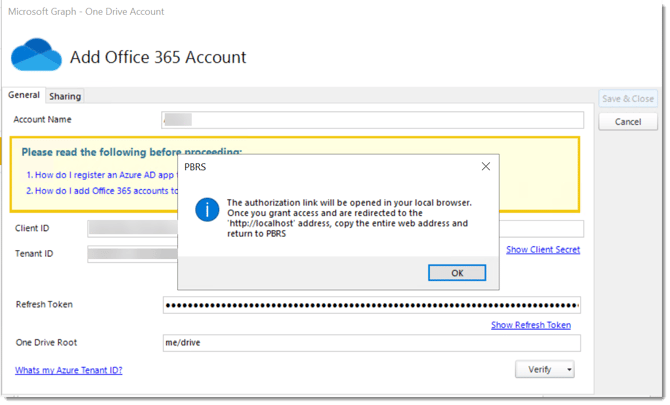
Task: Click into the Account Name field
Action: [x=372, y=120]
